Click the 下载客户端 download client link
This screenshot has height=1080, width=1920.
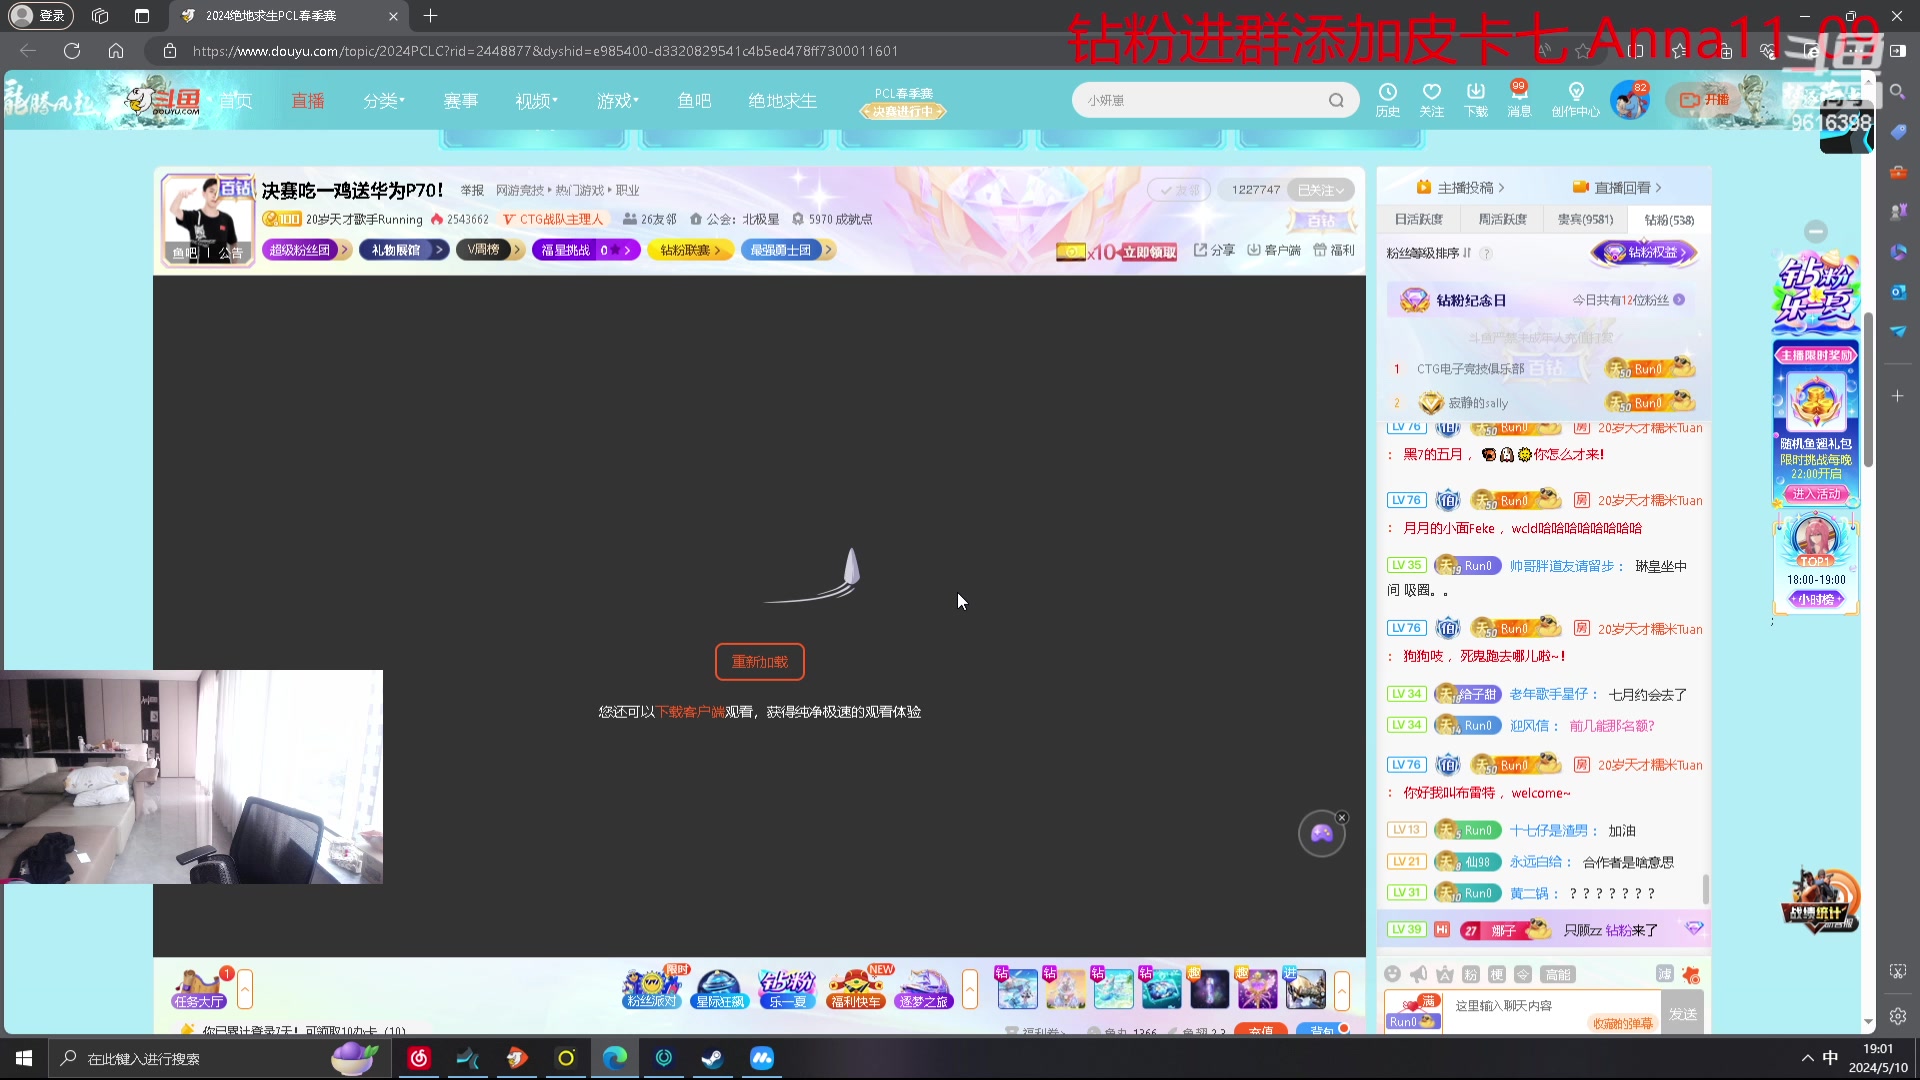click(x=690, y=712)
